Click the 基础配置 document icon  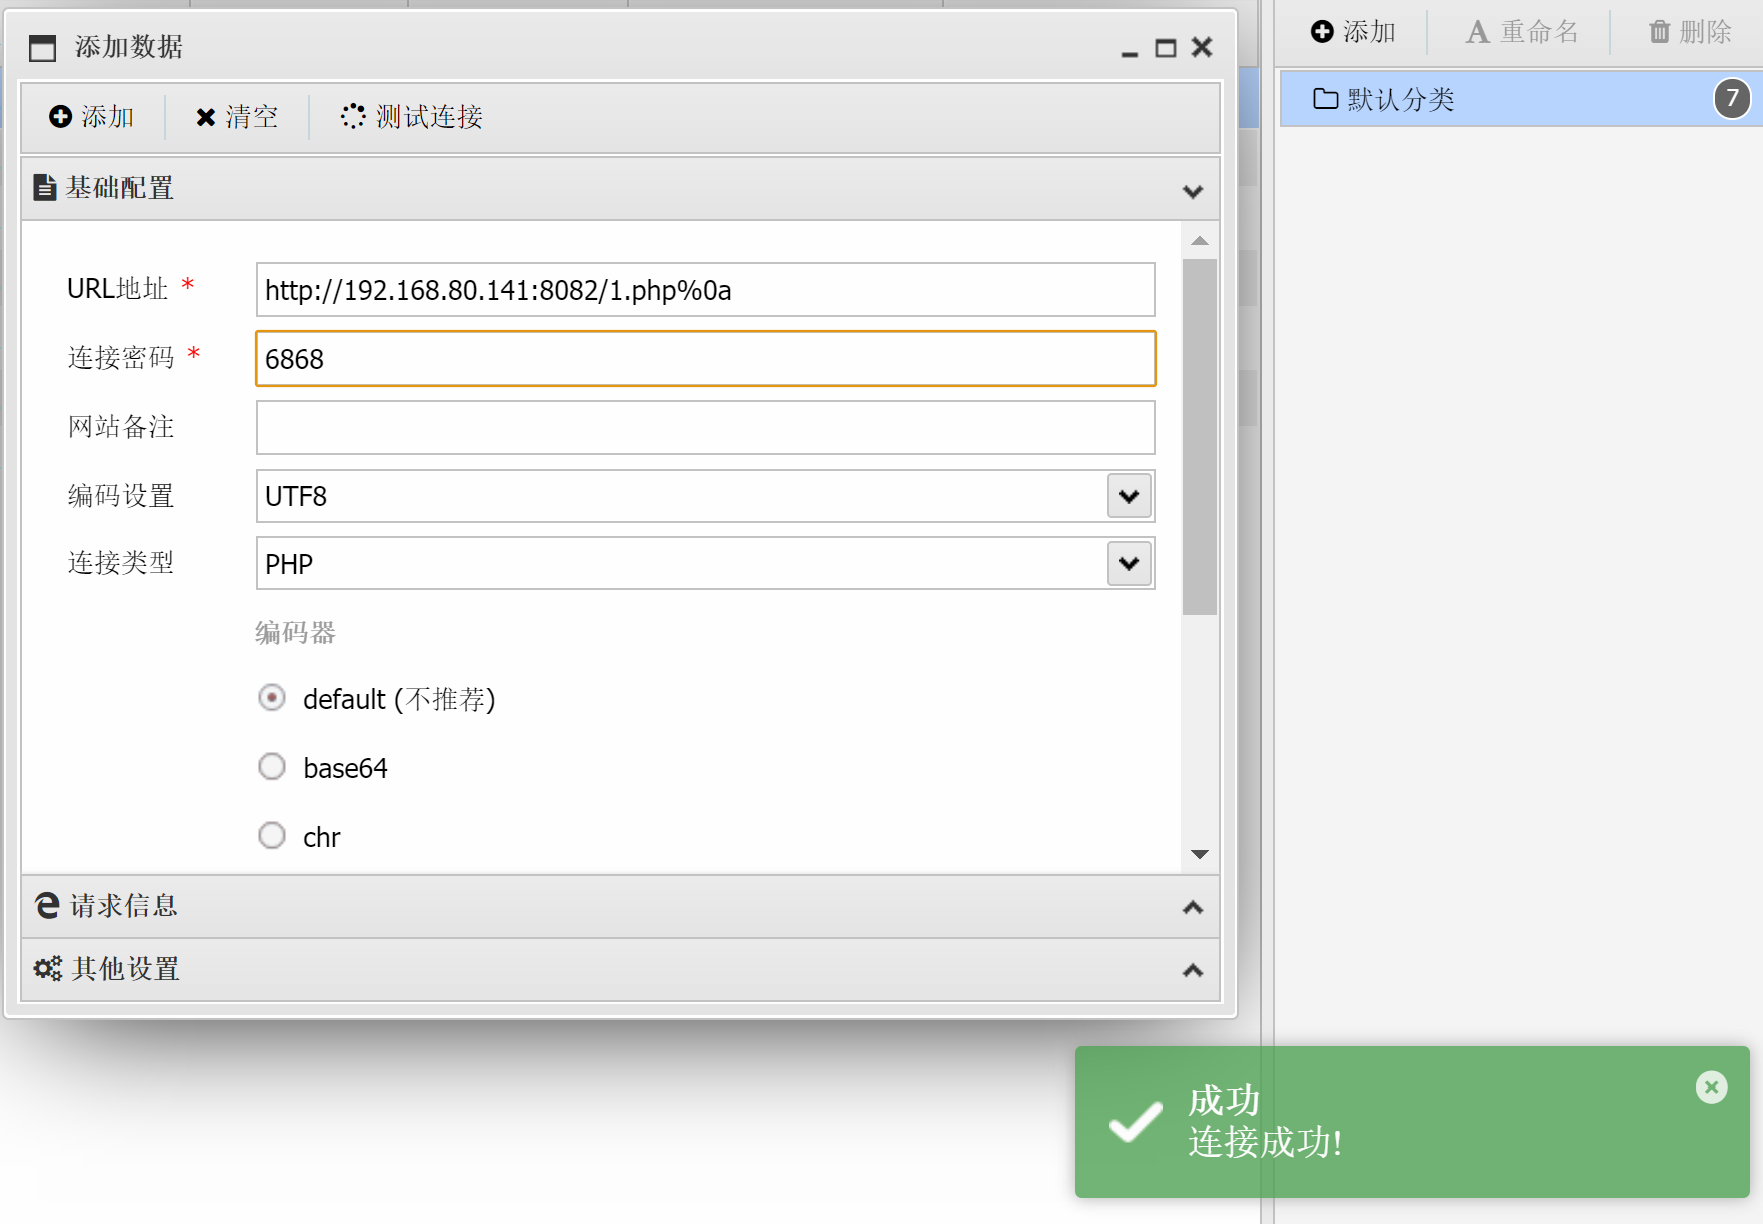(45, 187)
